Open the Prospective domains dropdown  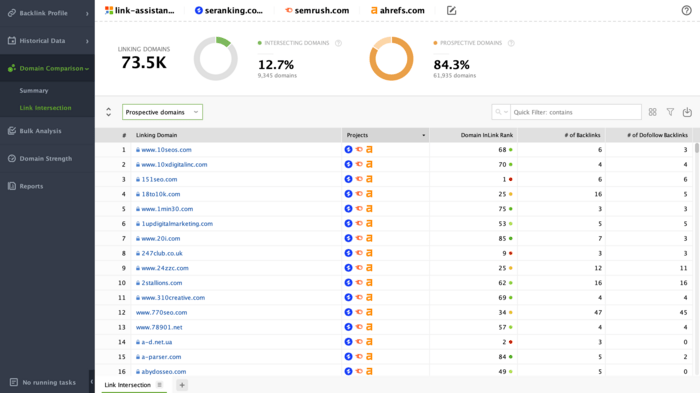[162, 112]
